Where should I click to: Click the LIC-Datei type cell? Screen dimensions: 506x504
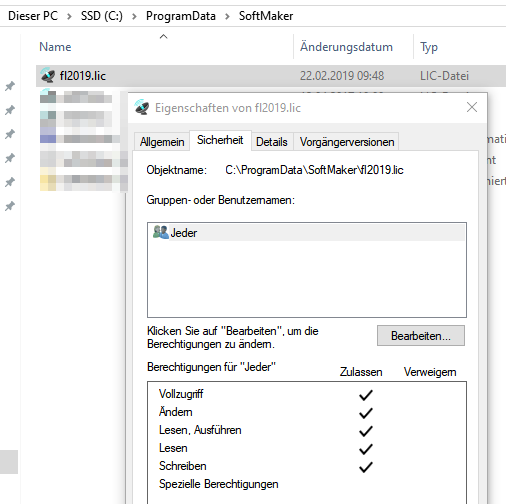click(x=444, y=76)
